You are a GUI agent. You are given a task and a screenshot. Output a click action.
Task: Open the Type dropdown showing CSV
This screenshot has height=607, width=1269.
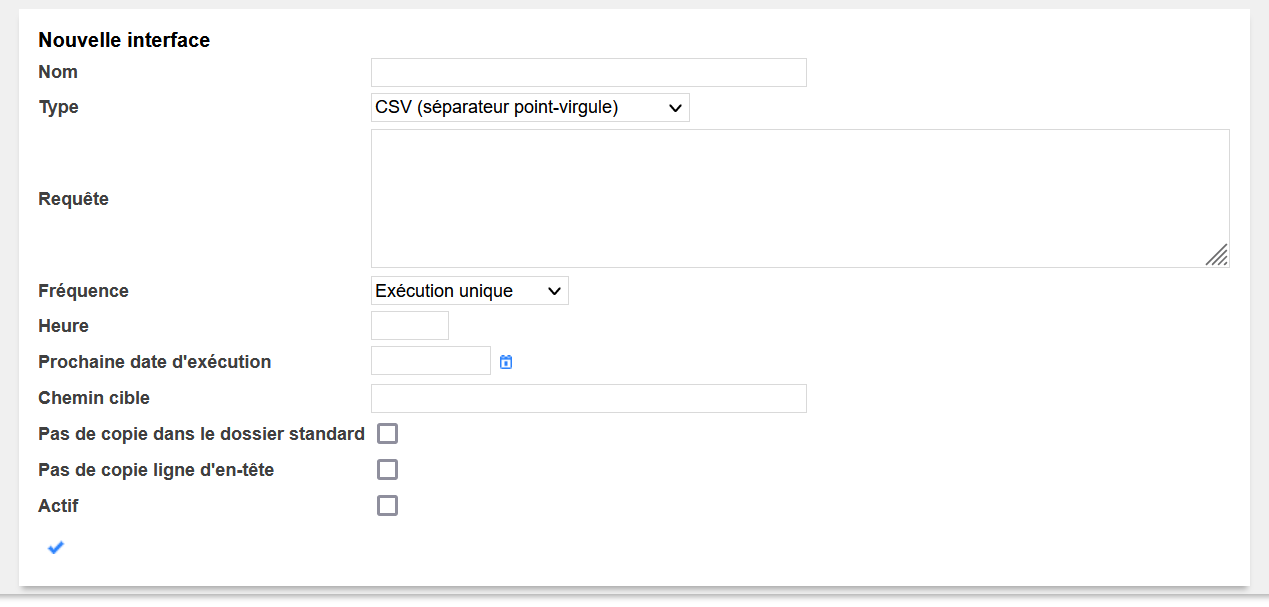click(530, 108)
